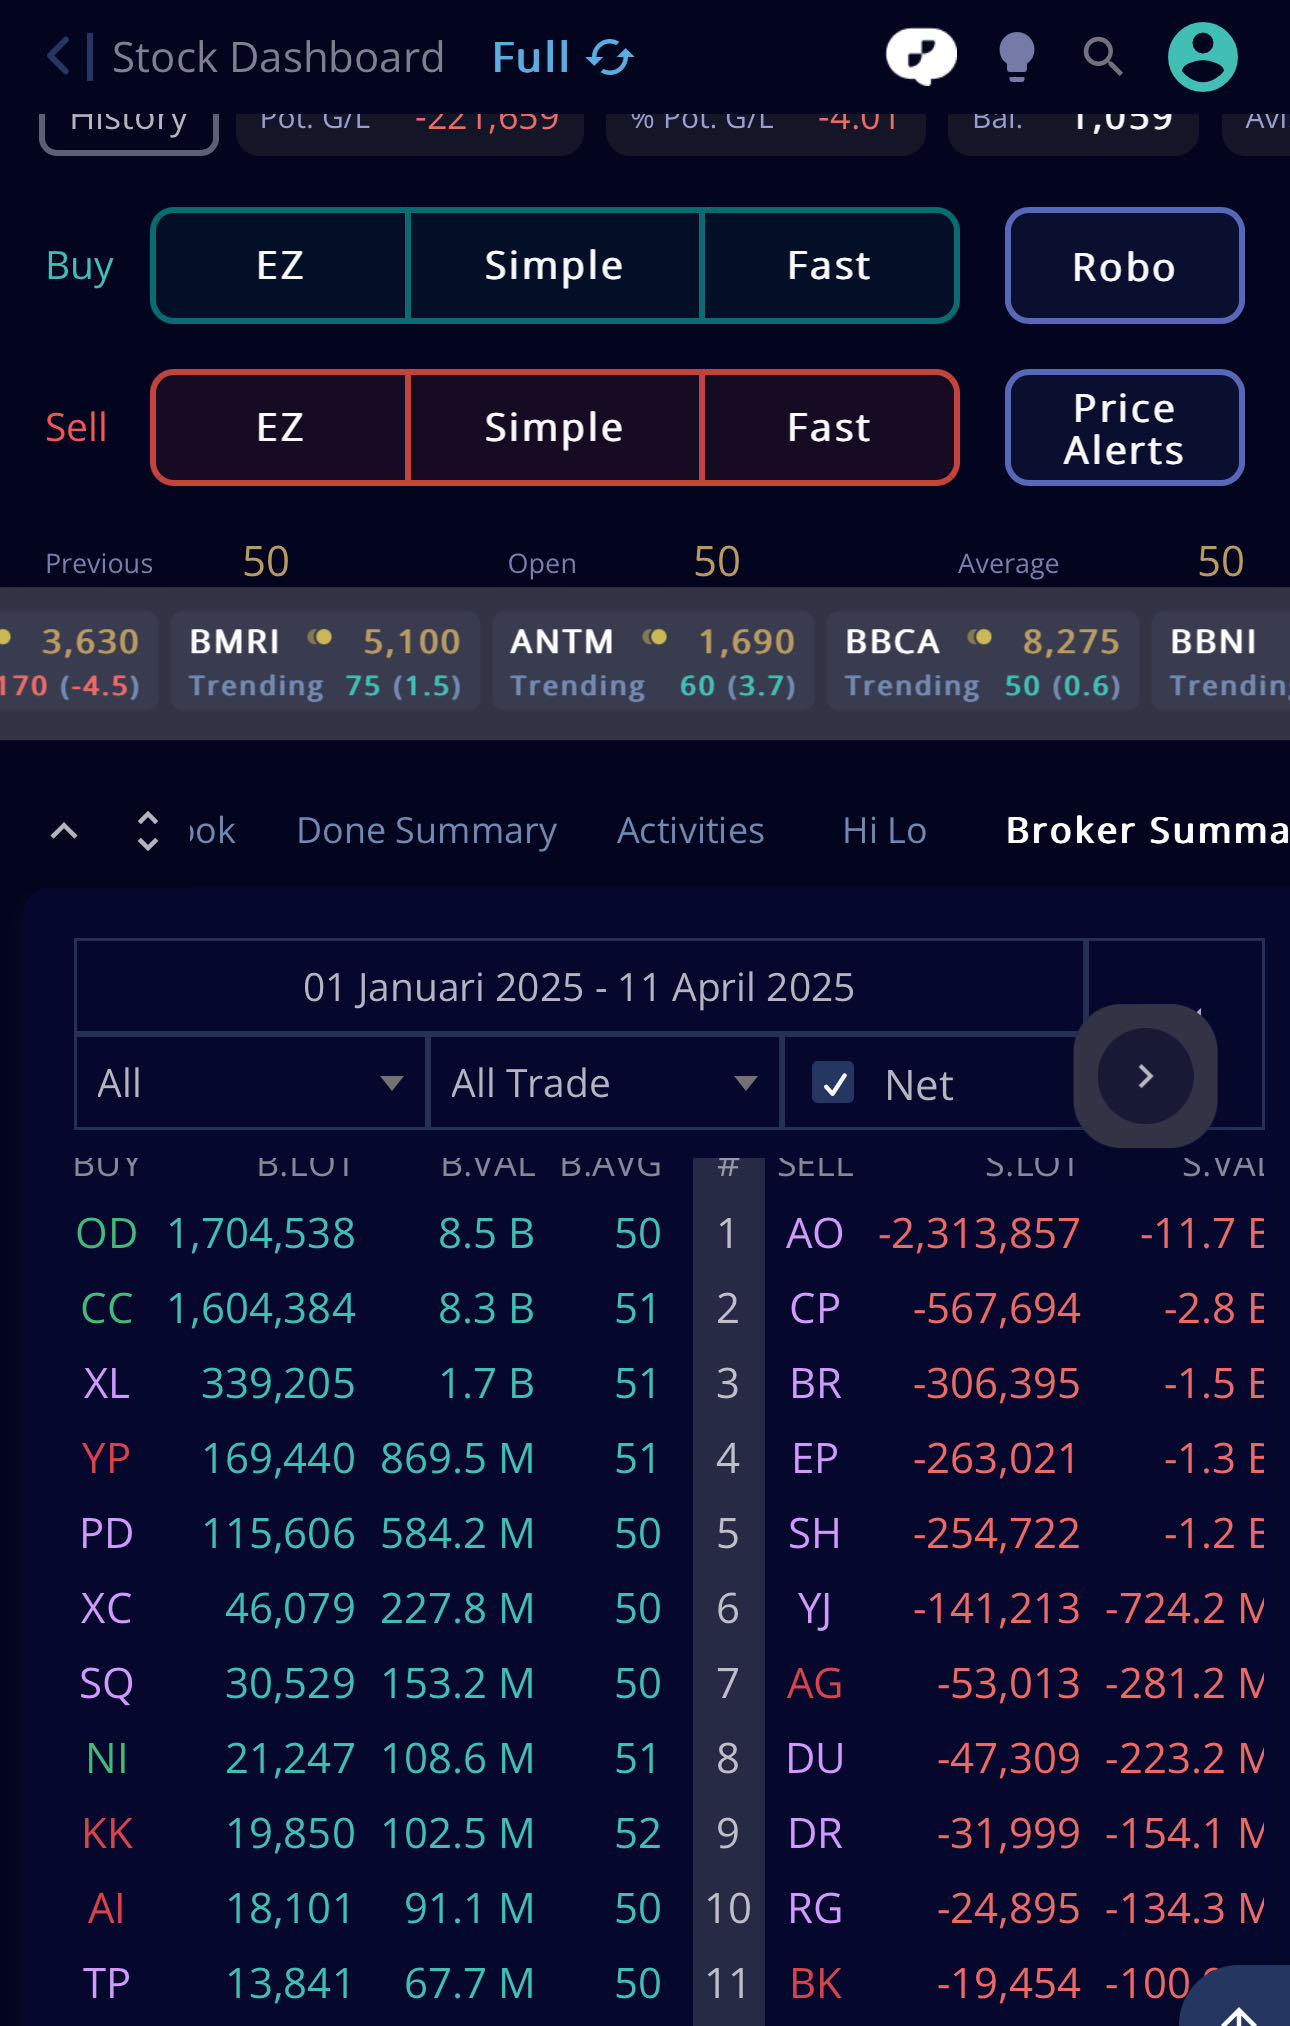The image size is (1290, 2026).
Task: Tap the lightbulb ideas icon
Action: (x=1016, y=56)
